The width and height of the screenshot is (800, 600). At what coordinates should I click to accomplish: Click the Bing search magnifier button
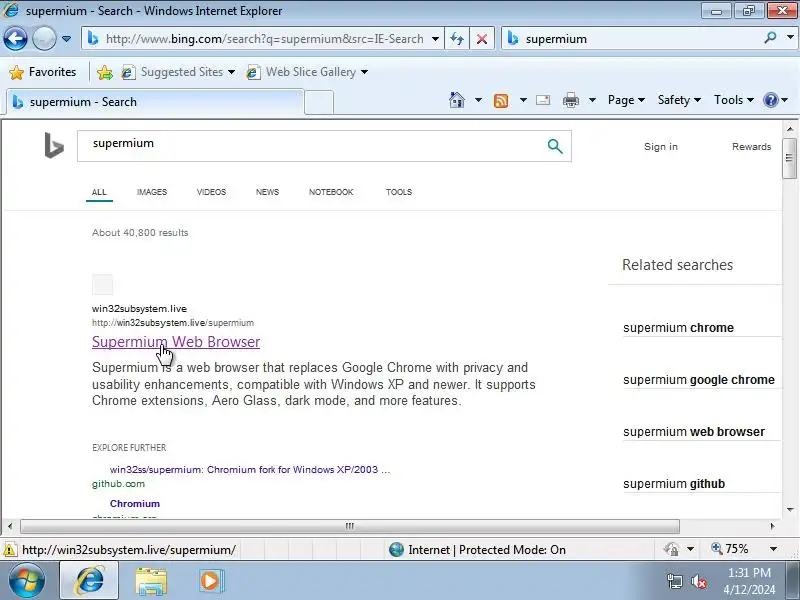(x=555, y=146)
